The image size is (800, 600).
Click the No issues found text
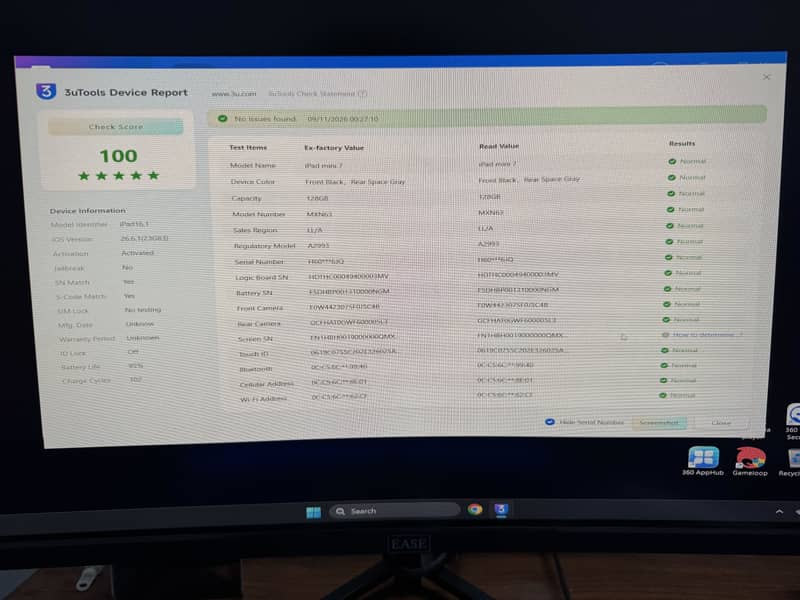(265, 119)
